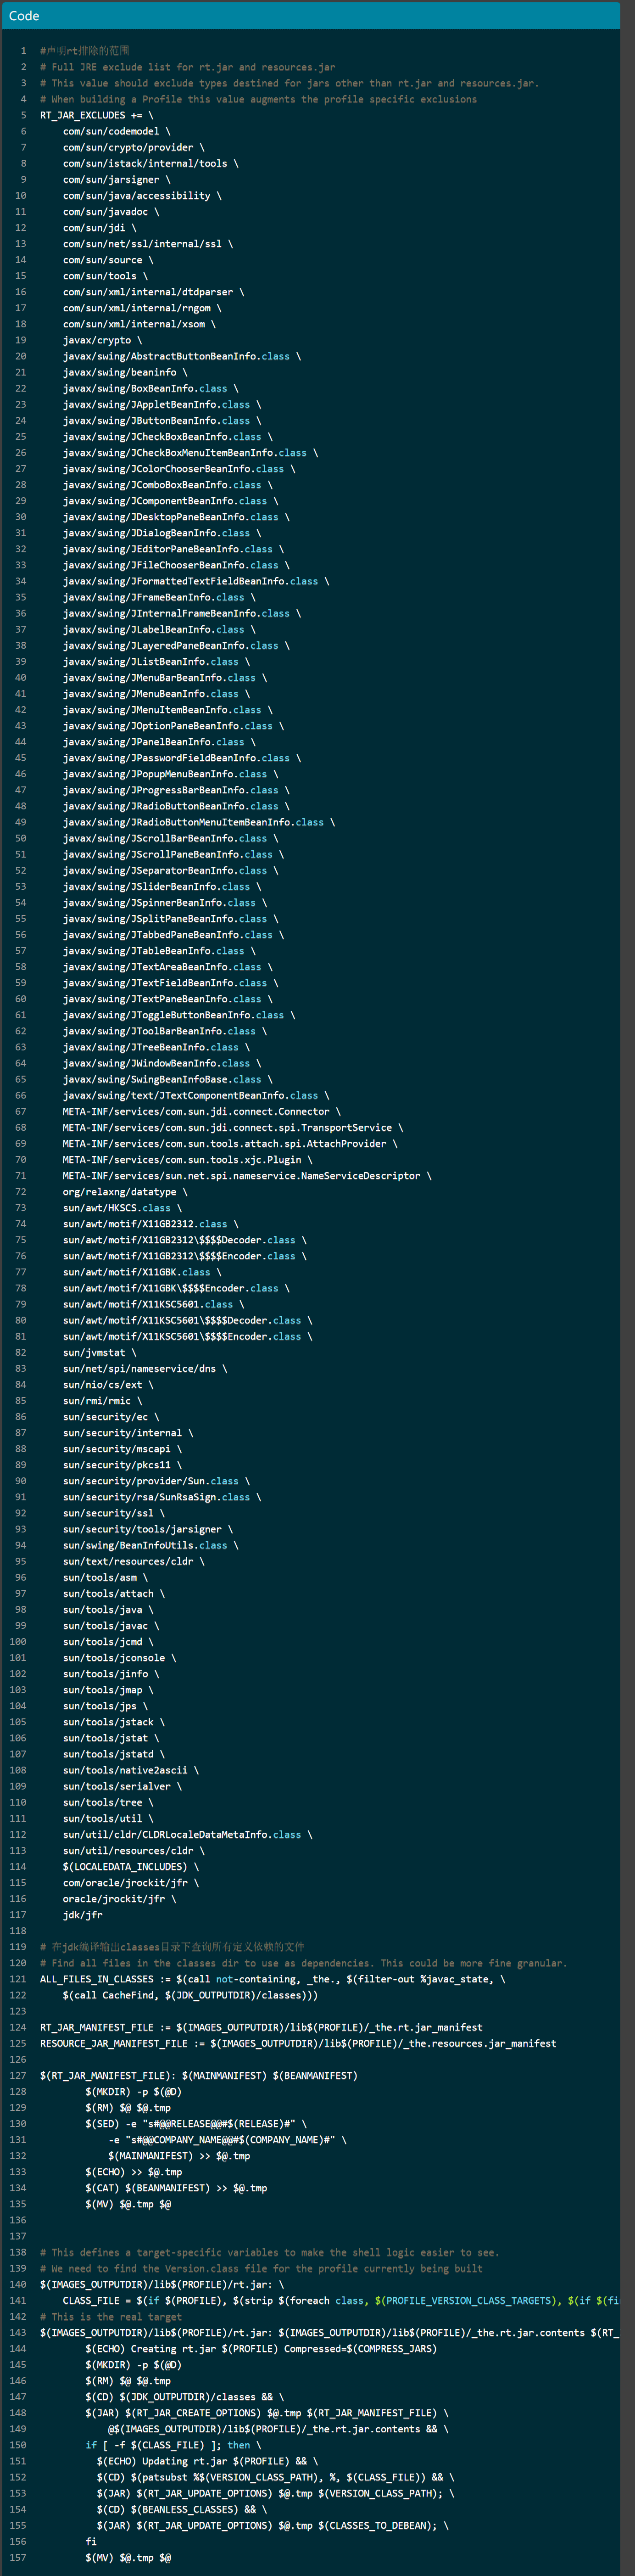Click "sun/security/rsa/SunRsaSign.class" entry
The image size is (635, 2576).
[x=162, y=1497]
